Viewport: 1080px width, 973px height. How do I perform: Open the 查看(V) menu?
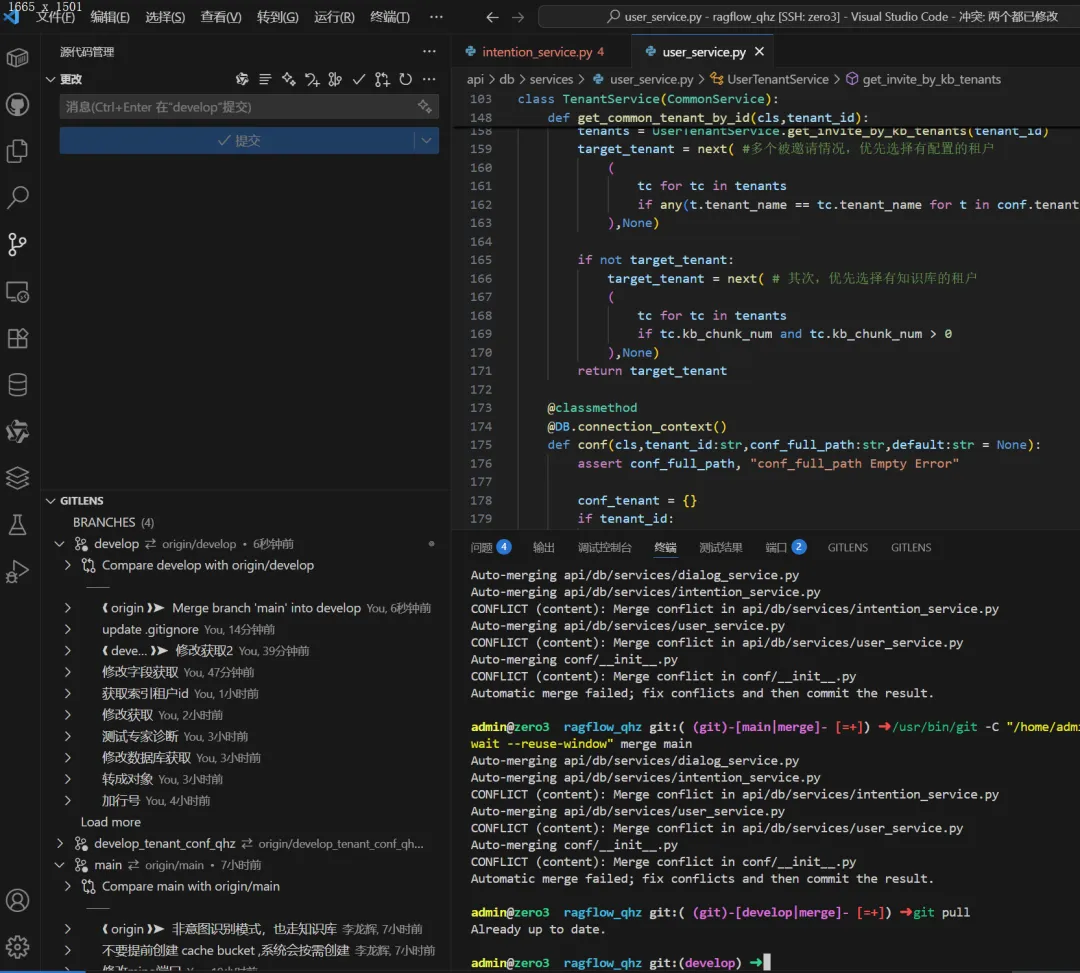221,17
